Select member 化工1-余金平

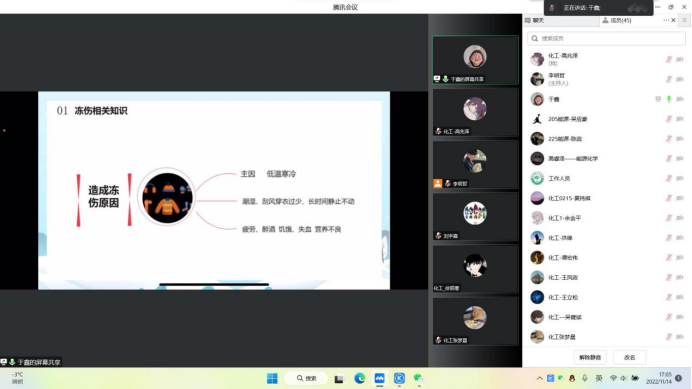607,218
